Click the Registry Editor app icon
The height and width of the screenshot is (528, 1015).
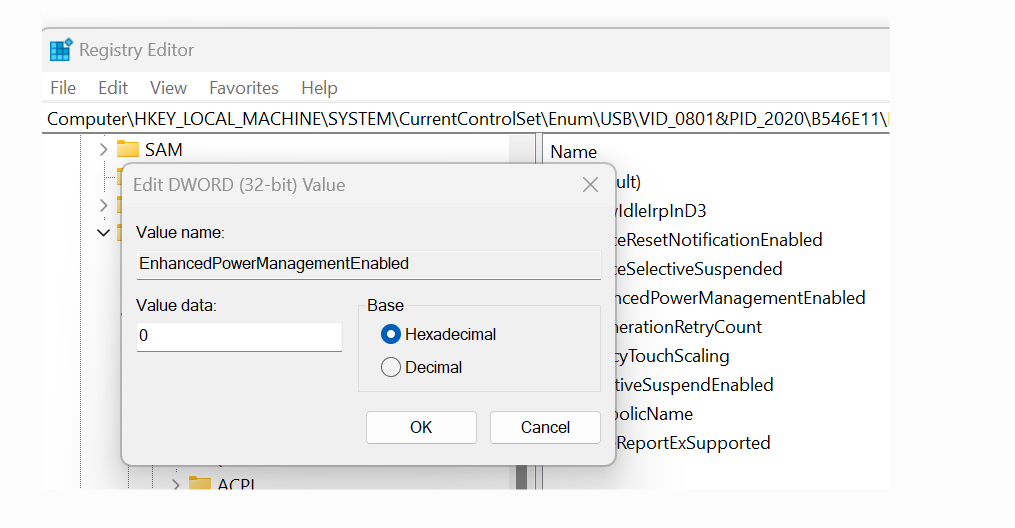point(61,50)
